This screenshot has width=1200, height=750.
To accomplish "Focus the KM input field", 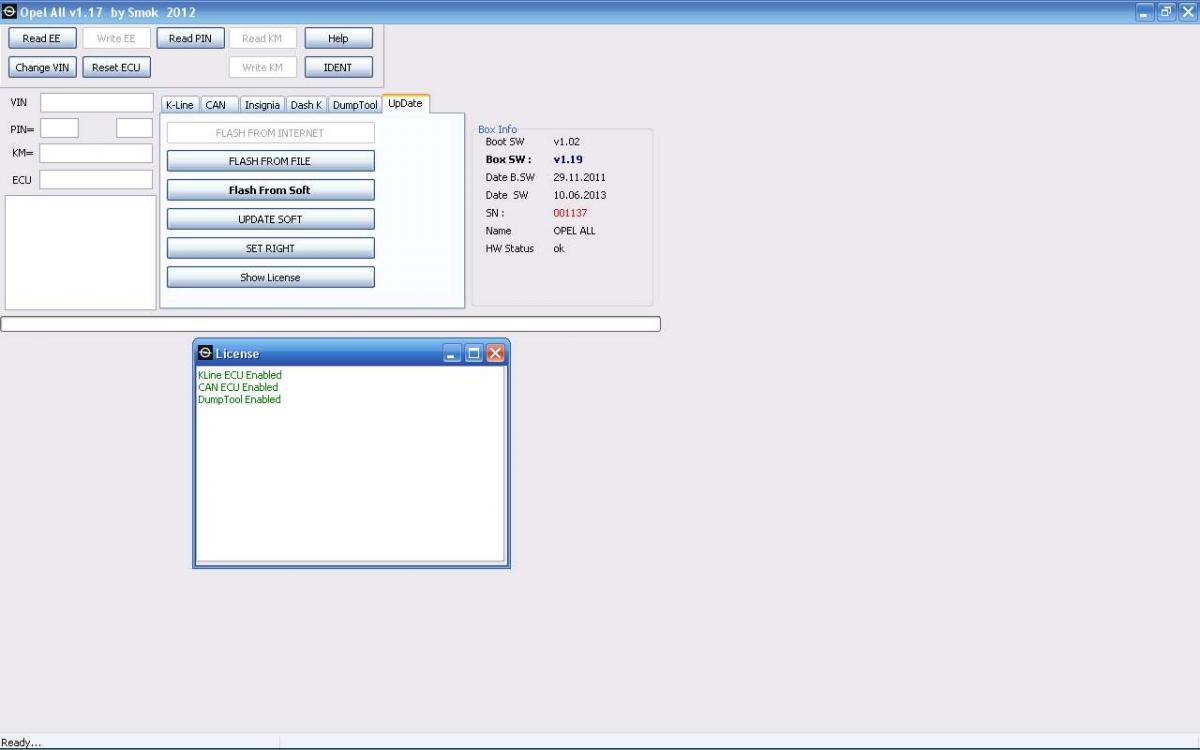I will click(x=96, y=153).
